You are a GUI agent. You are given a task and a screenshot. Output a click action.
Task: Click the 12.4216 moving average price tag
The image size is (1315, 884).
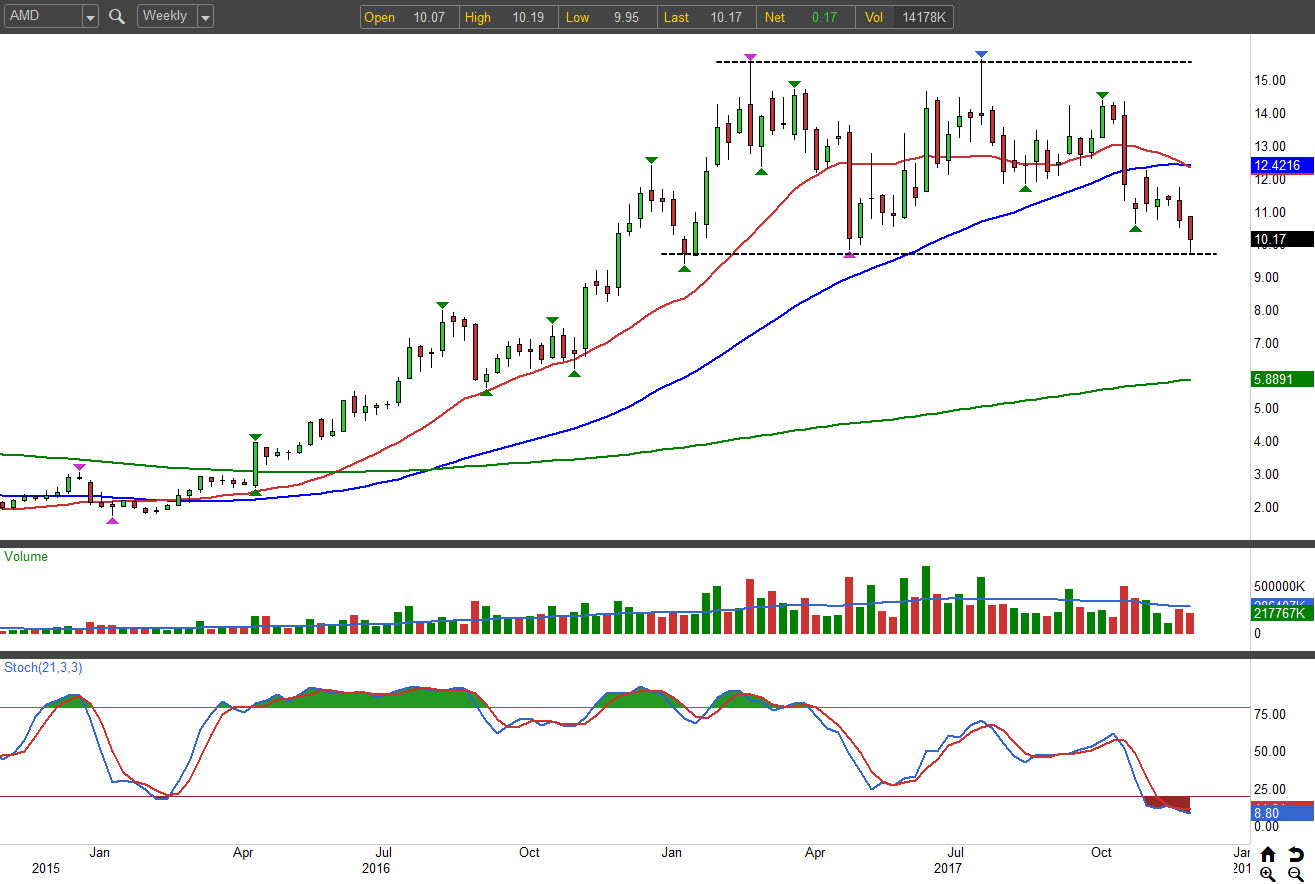[x=1279, y=165]
